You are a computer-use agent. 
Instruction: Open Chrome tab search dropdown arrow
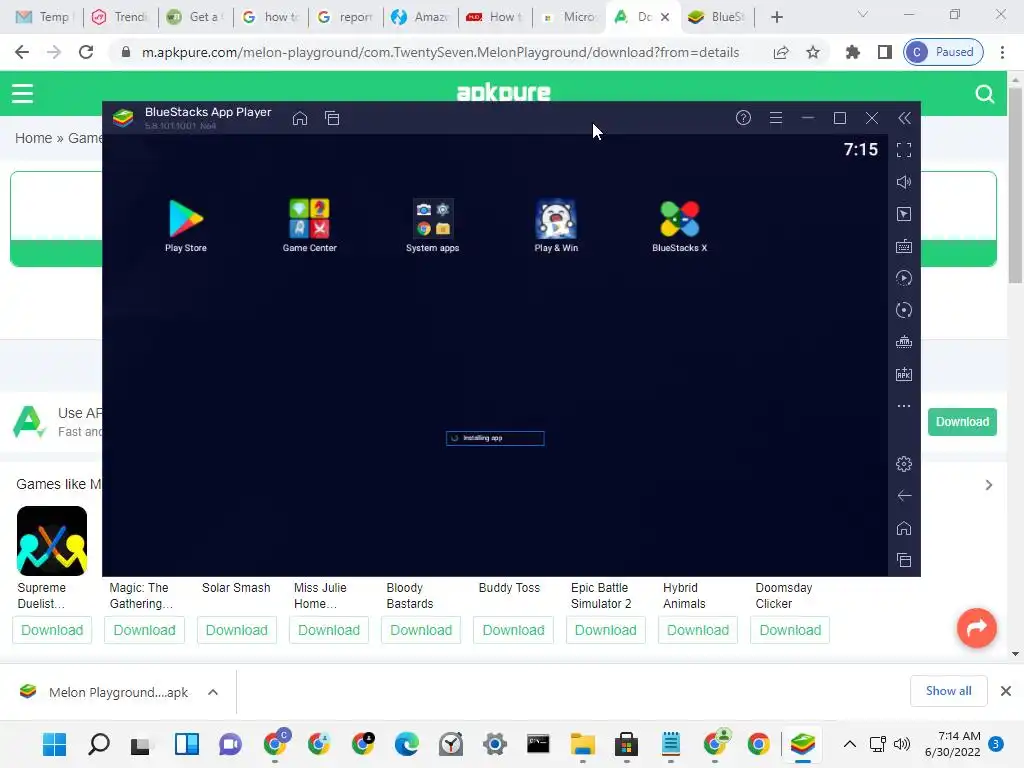863,14
